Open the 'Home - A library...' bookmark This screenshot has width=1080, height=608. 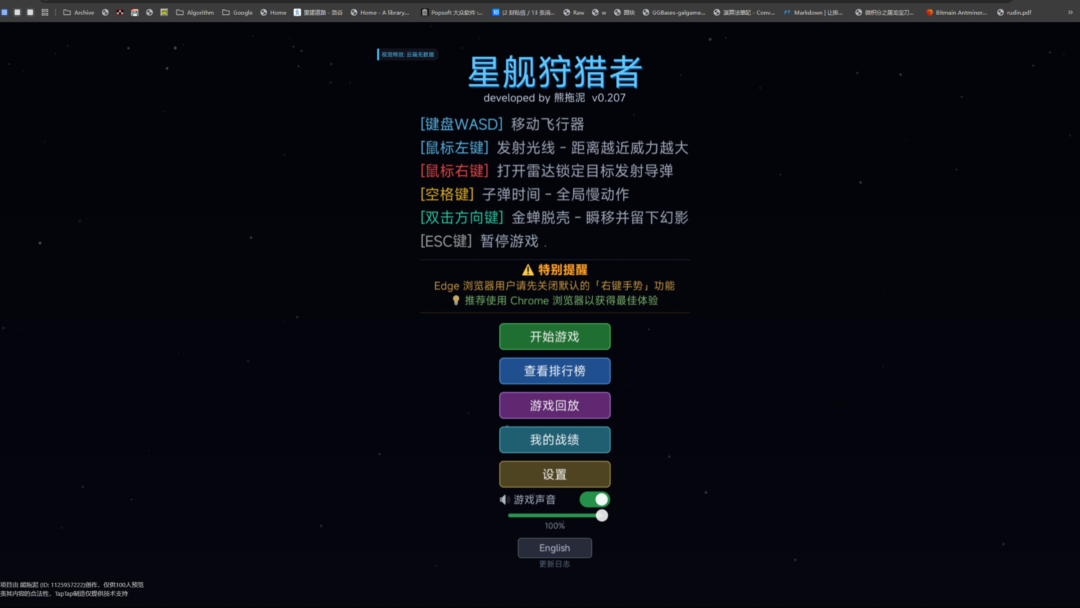pyautogui.click(x=380, y=12)
